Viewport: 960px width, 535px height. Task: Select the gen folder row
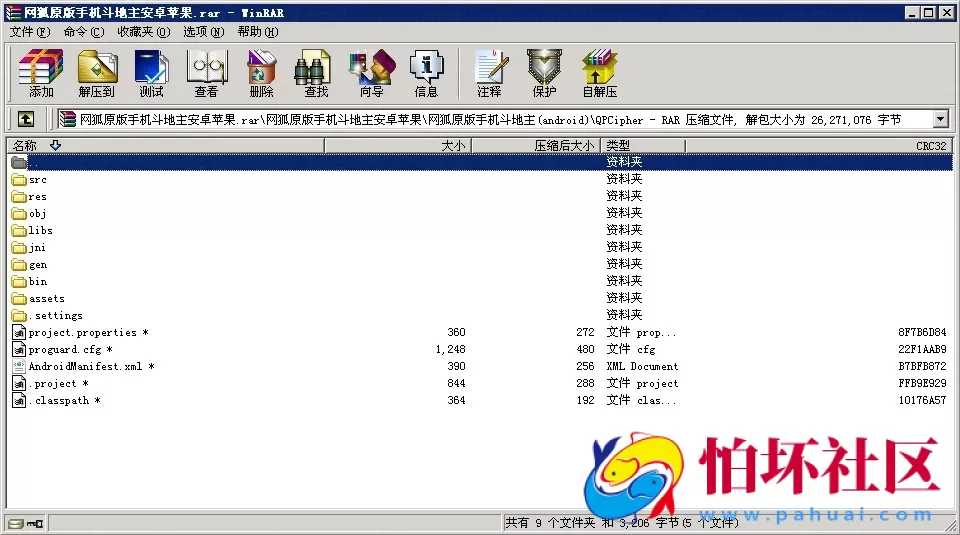tap(480, 264)
